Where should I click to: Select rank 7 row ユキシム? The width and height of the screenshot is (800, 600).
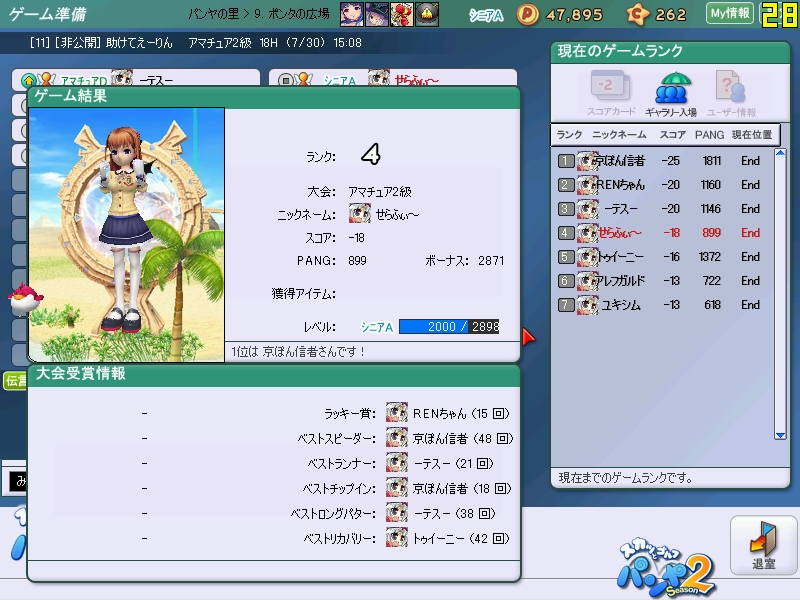(663, 305)
